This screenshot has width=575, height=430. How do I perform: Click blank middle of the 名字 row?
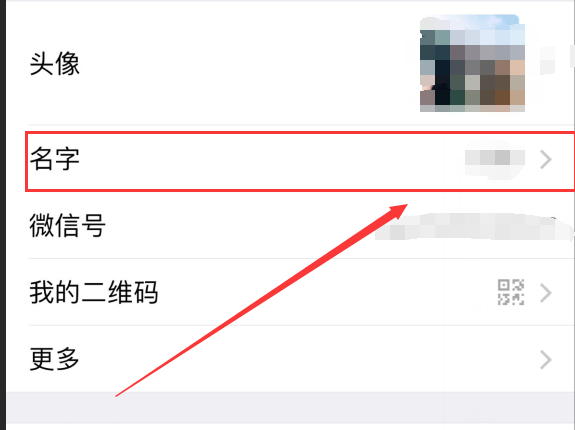(271, 159)
